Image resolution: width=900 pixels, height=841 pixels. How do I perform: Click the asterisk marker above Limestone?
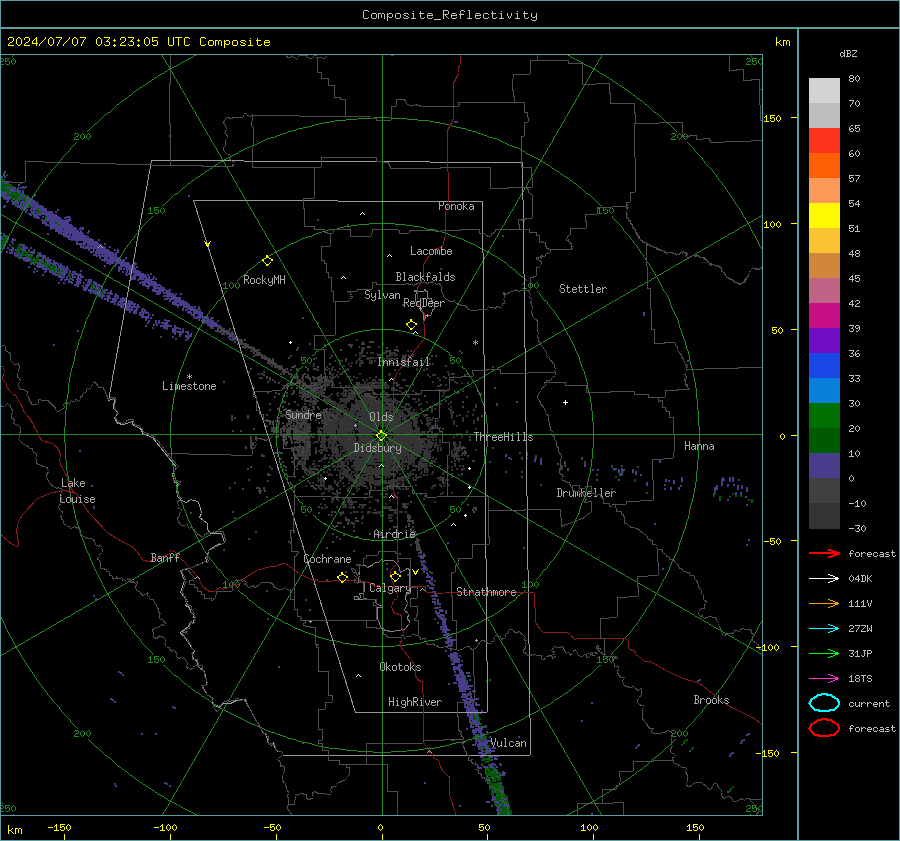(189, 377)
